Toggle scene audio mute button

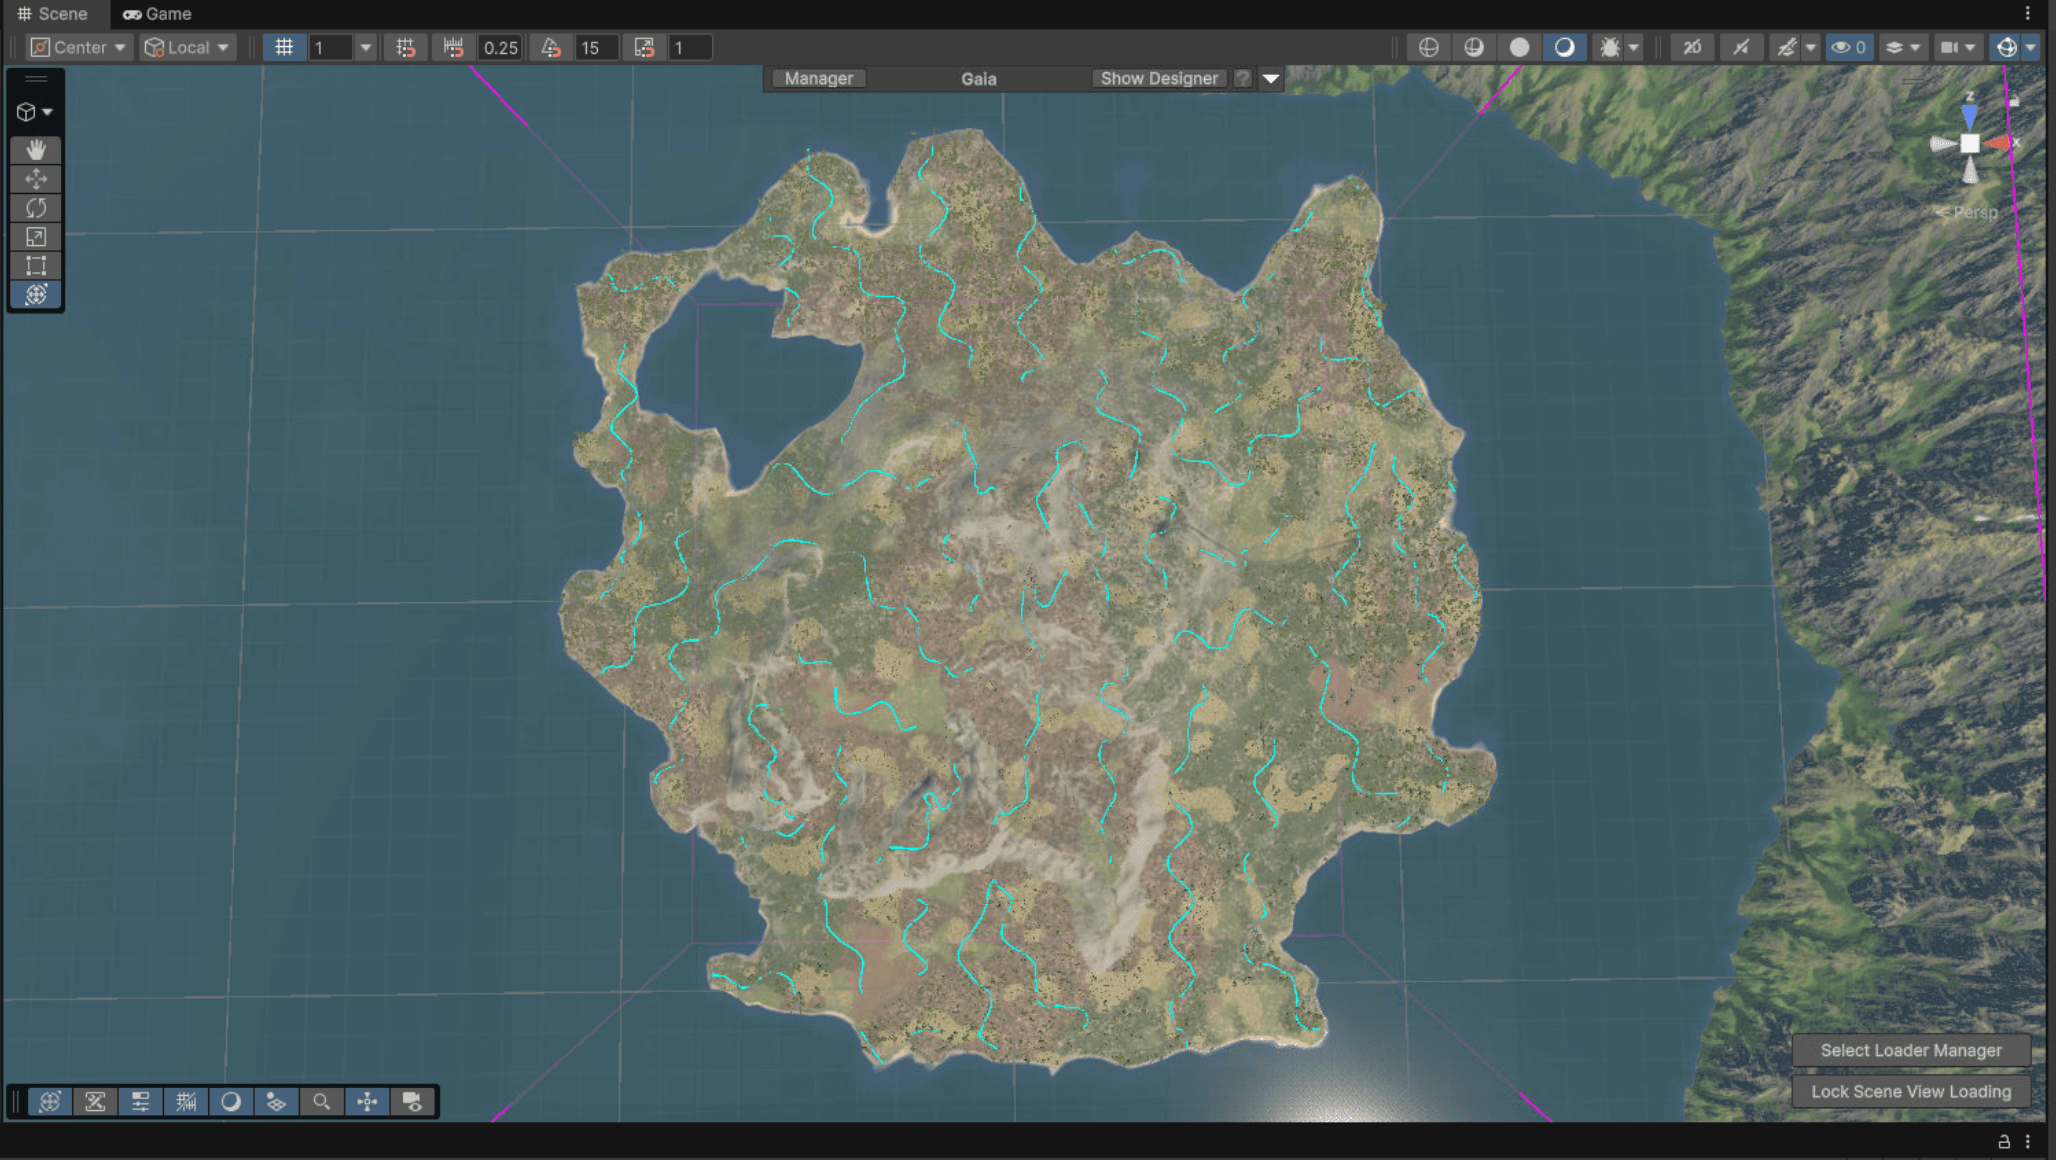[1741, 47]
